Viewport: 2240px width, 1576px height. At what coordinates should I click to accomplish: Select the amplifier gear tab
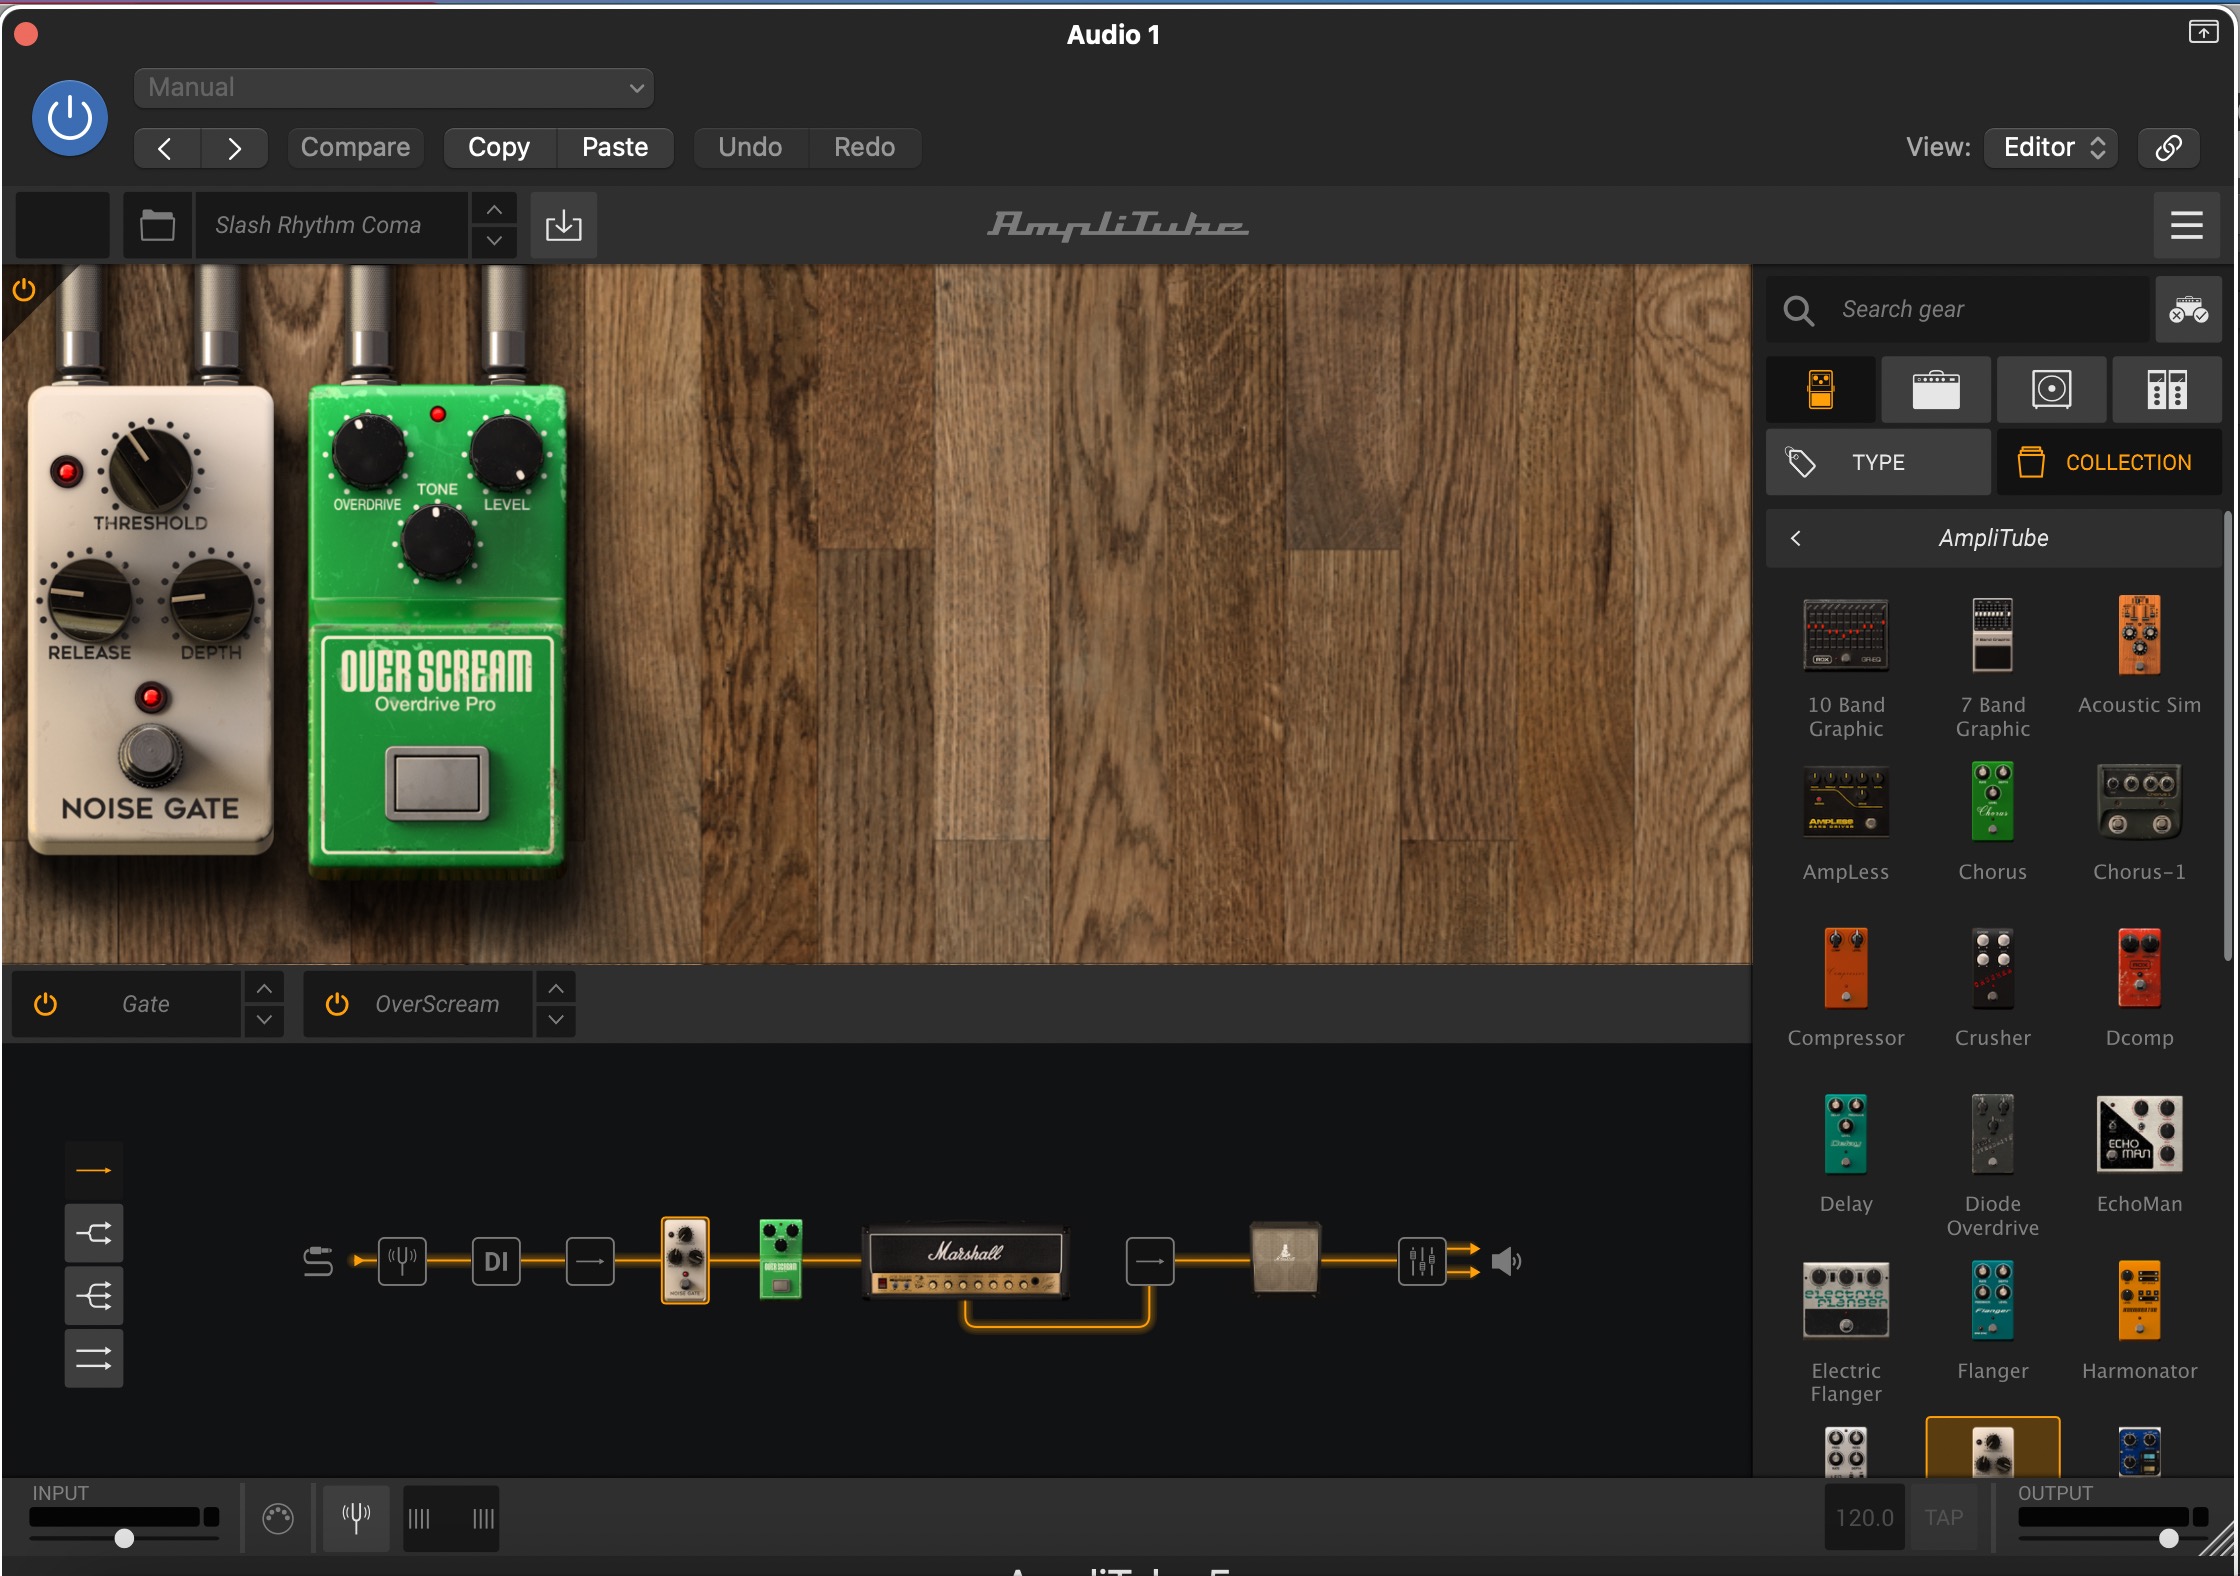[x=1937, y=389]
